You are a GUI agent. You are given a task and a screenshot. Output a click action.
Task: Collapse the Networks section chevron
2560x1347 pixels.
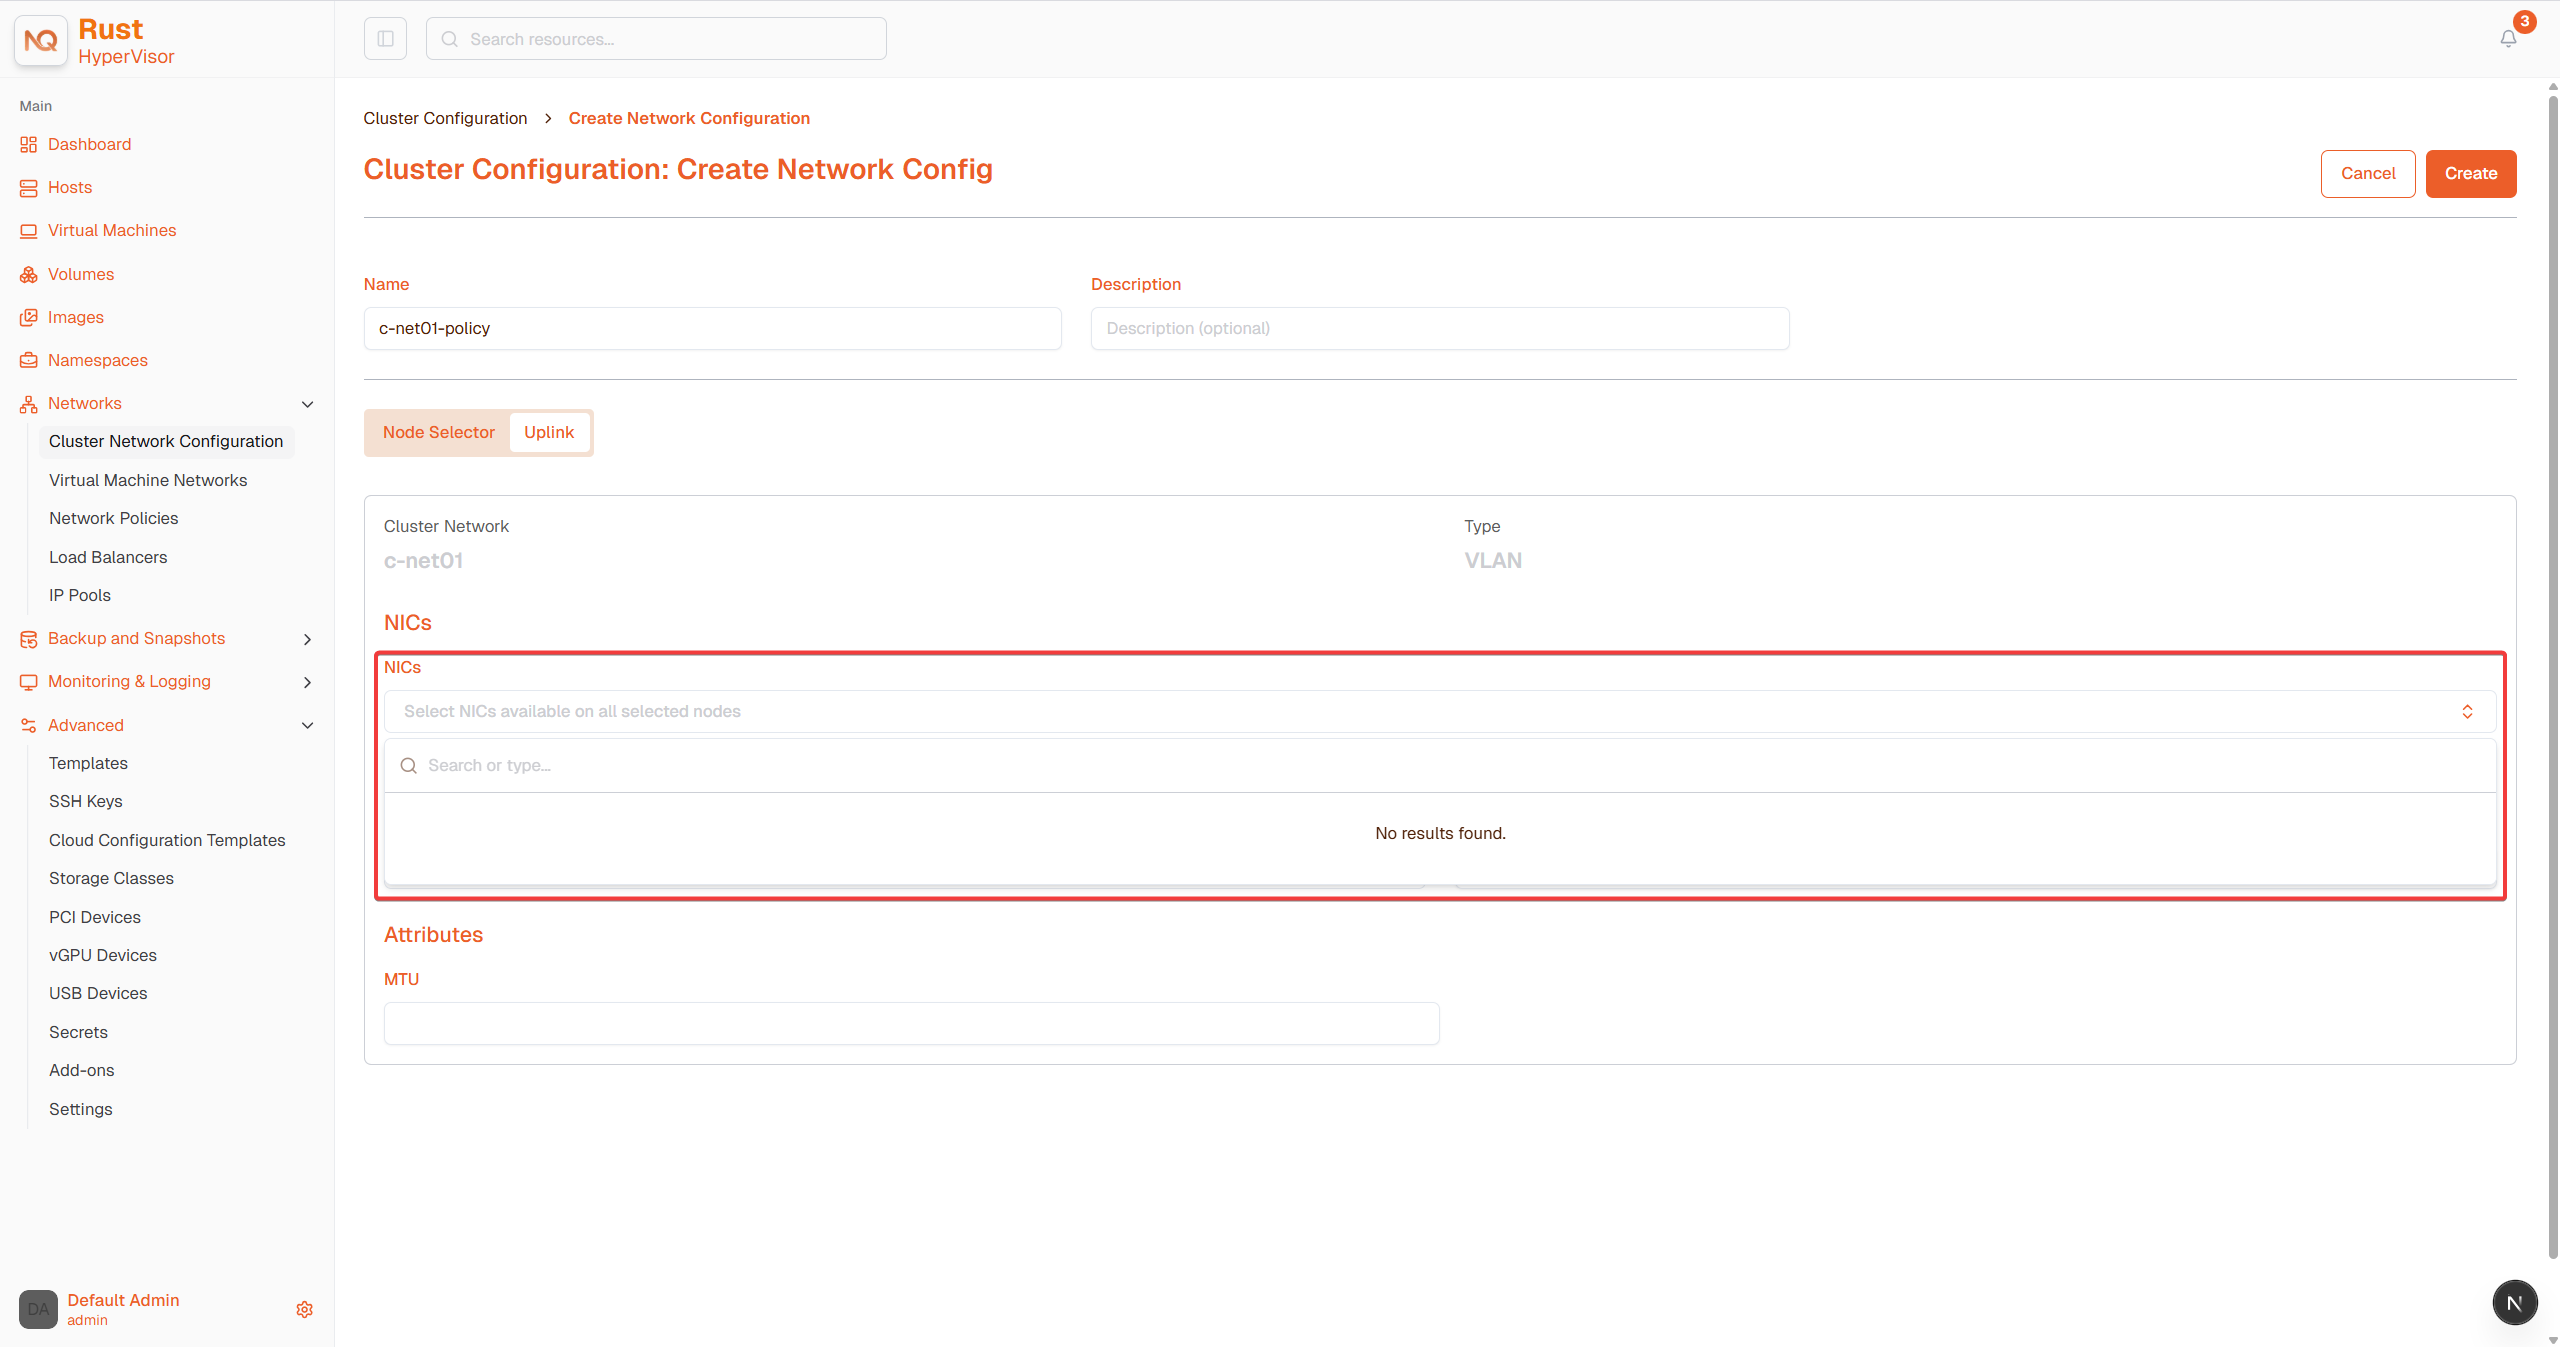[x=308, y=404]
